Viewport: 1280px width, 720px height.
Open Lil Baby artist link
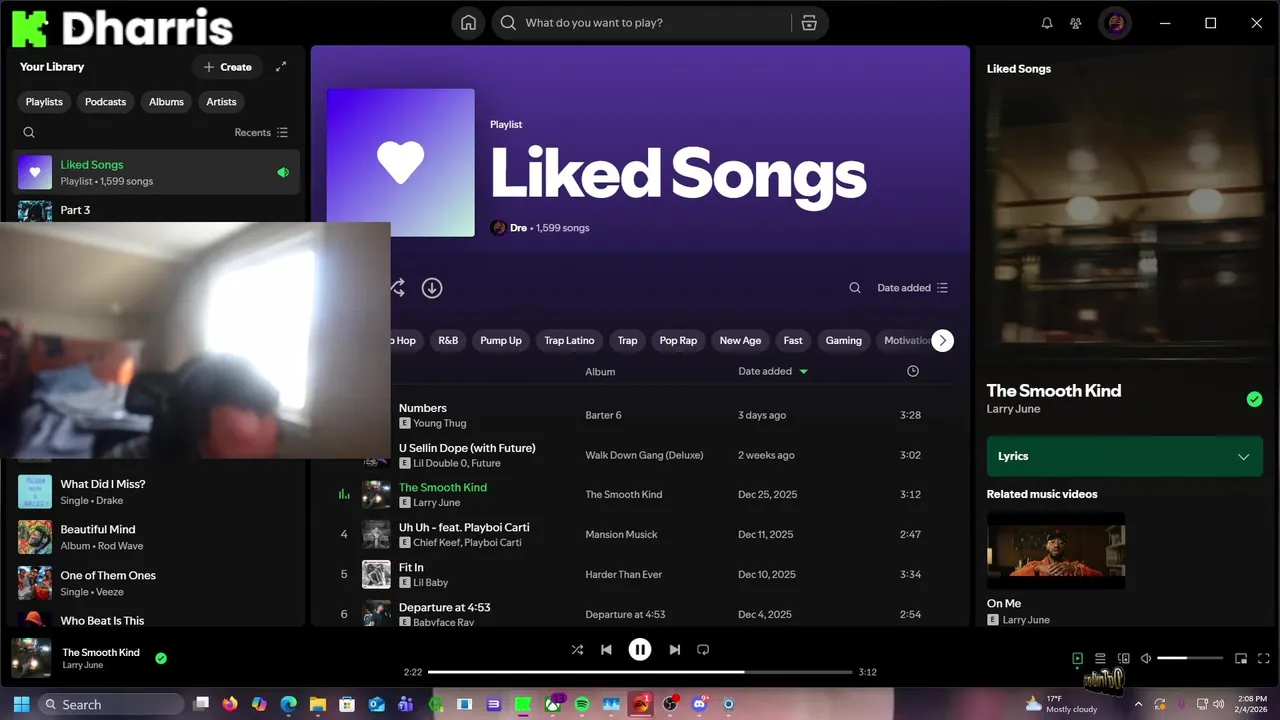tap(430, 582)
